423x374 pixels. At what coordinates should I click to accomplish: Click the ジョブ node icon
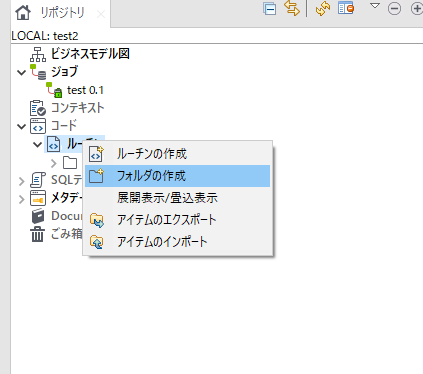click(x=38, y=72)
